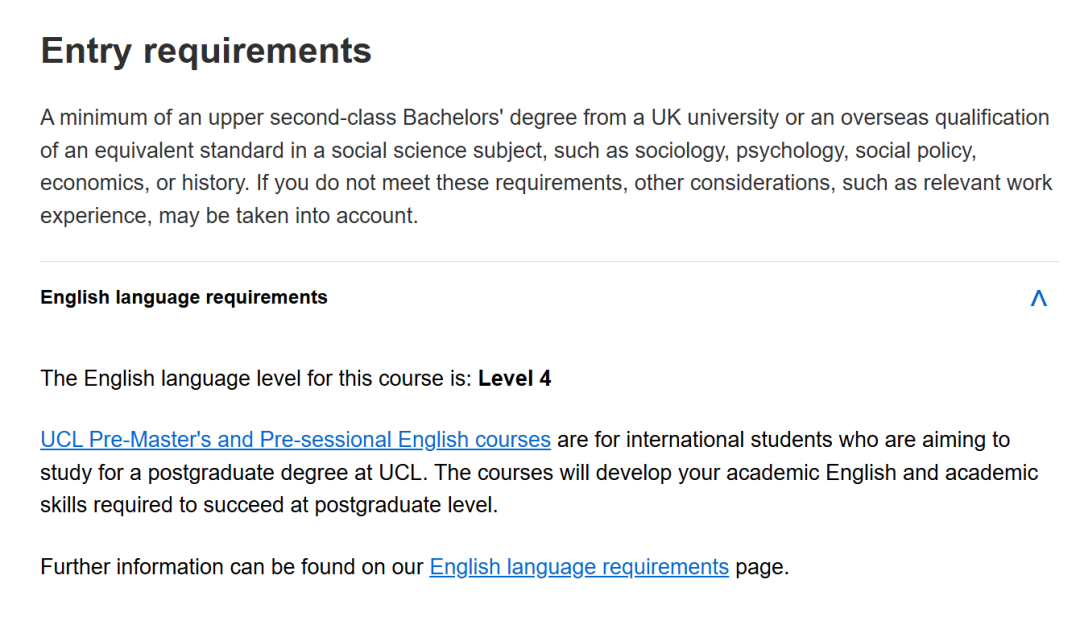
Task: Click the bold 'Level 4' text
Action: coord(514,379)
